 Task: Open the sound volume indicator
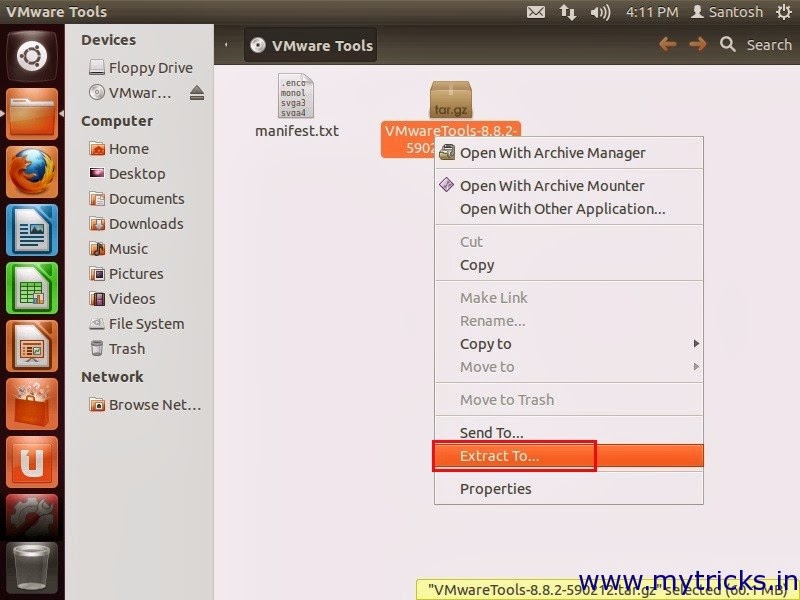pos(600,12)
